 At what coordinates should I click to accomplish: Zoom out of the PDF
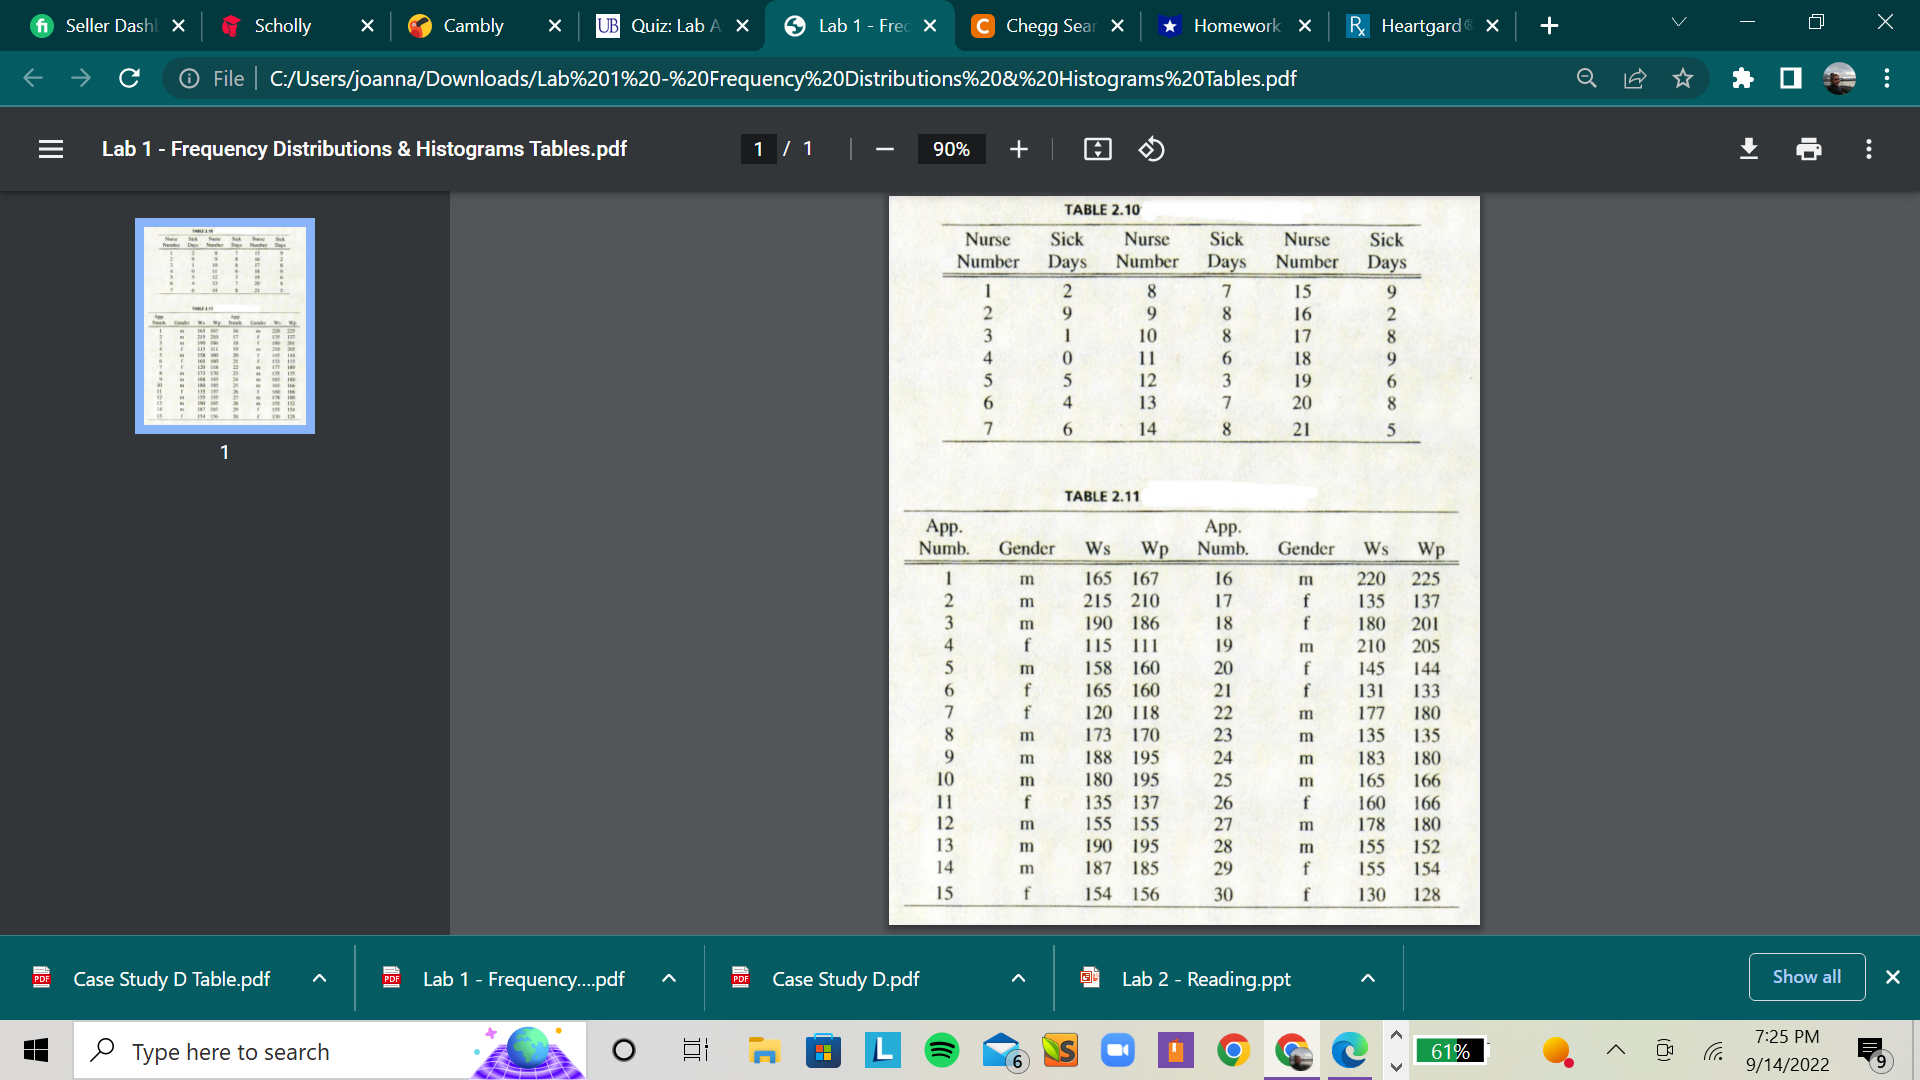coord(884,149)
